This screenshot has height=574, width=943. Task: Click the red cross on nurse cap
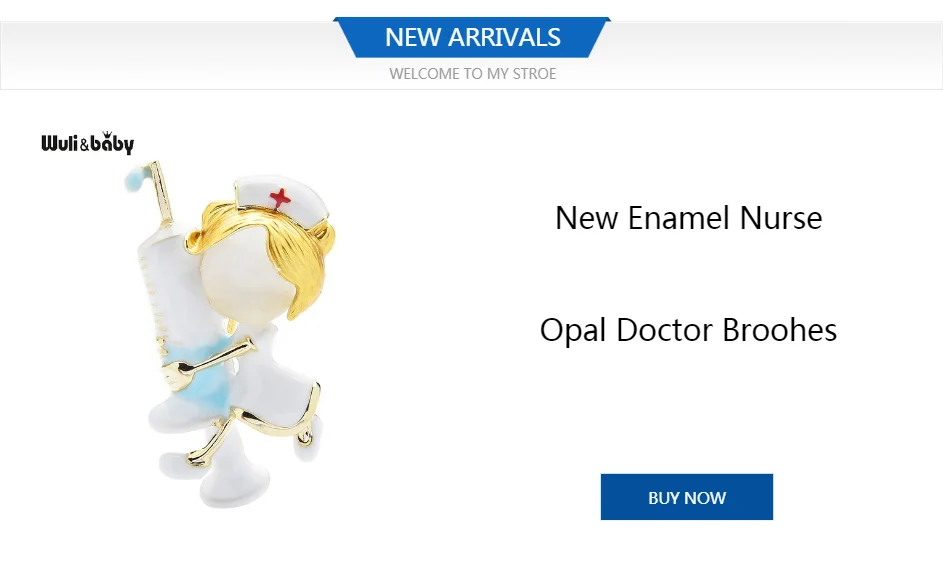pos(280,198)
